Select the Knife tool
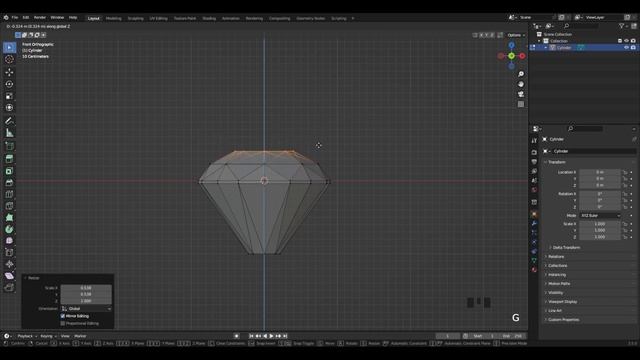640x360 pixels. click(x=9, y=206)
